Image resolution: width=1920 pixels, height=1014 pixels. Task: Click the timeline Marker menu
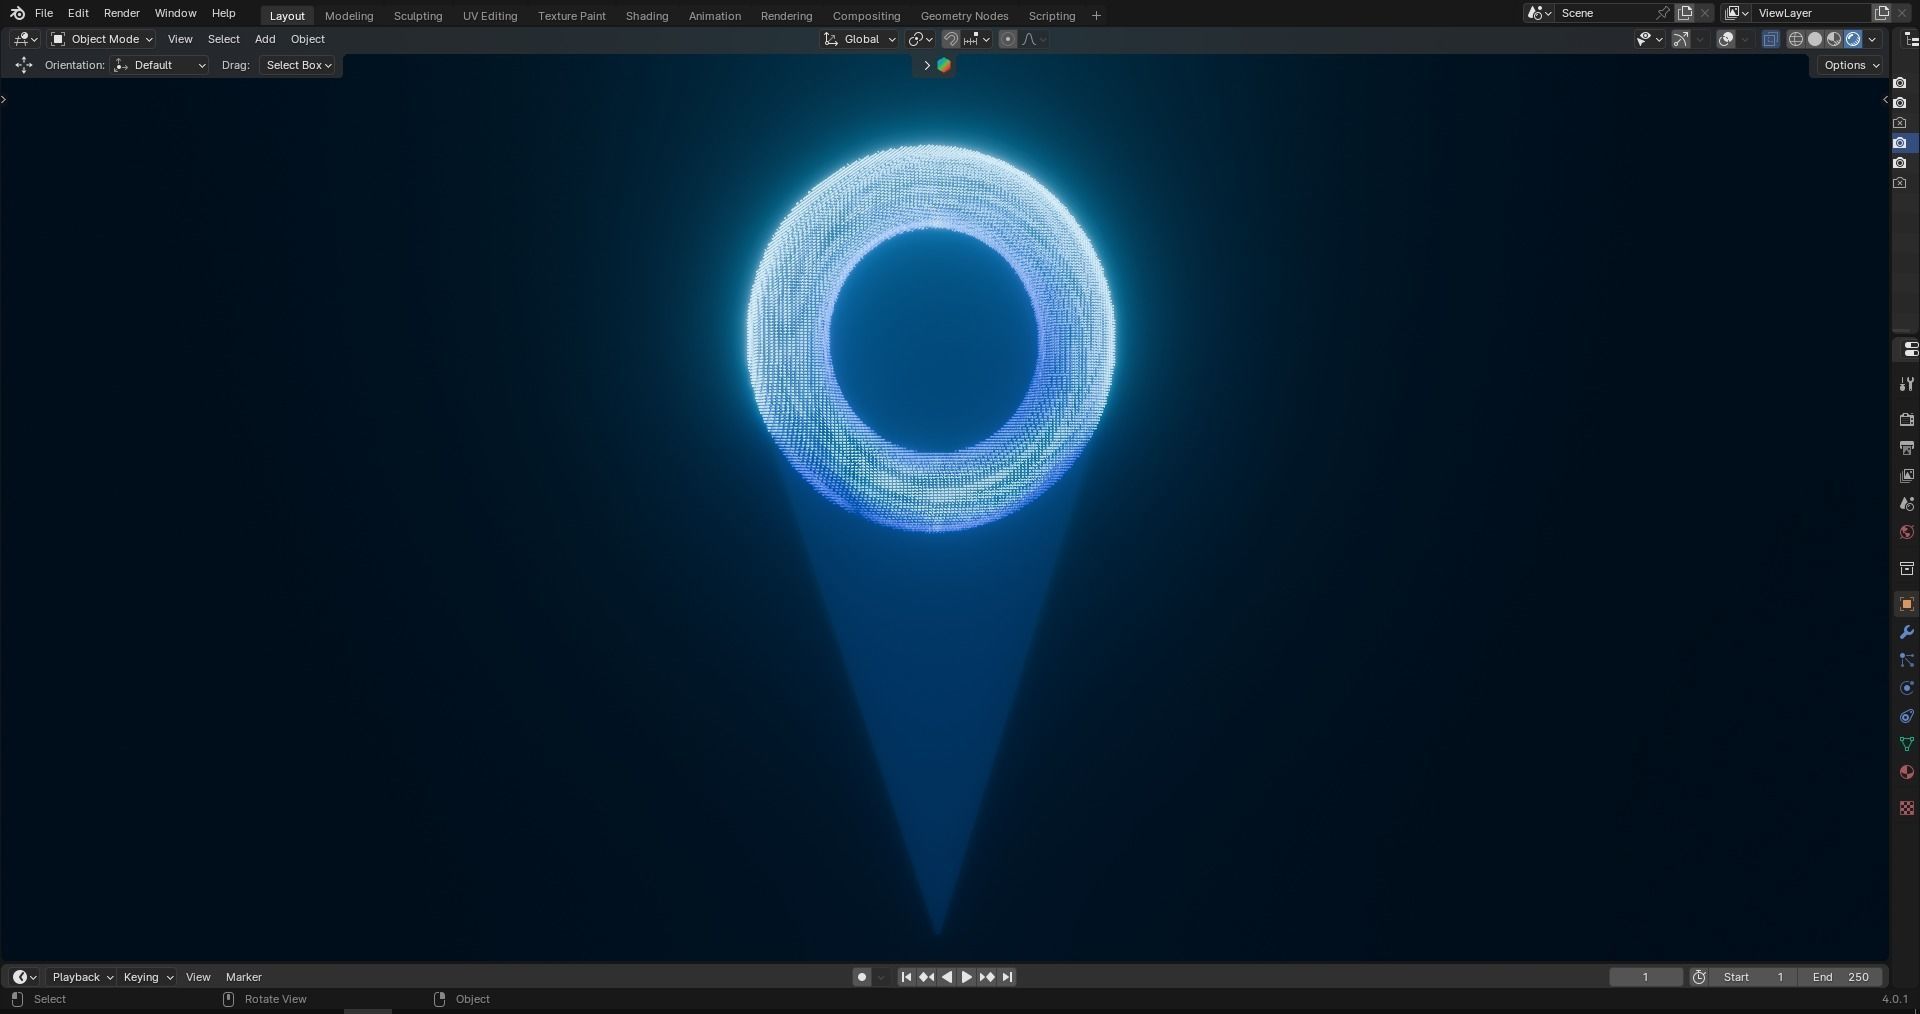coord(244,977)
